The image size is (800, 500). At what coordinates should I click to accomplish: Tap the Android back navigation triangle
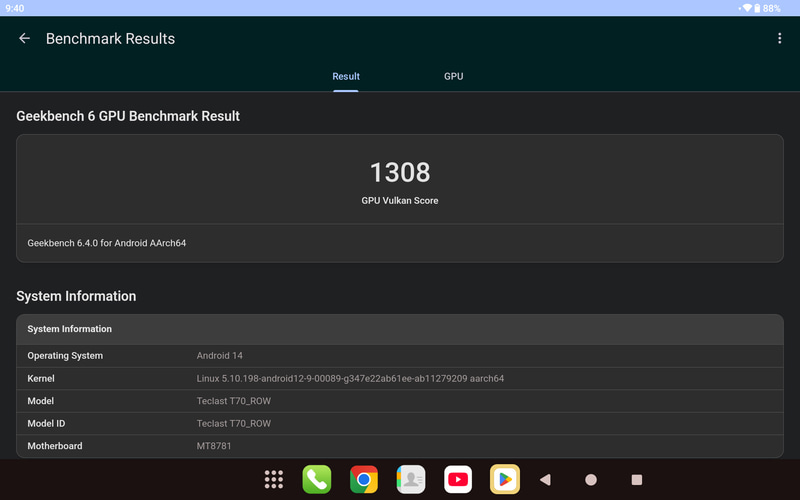coord(545,480)
